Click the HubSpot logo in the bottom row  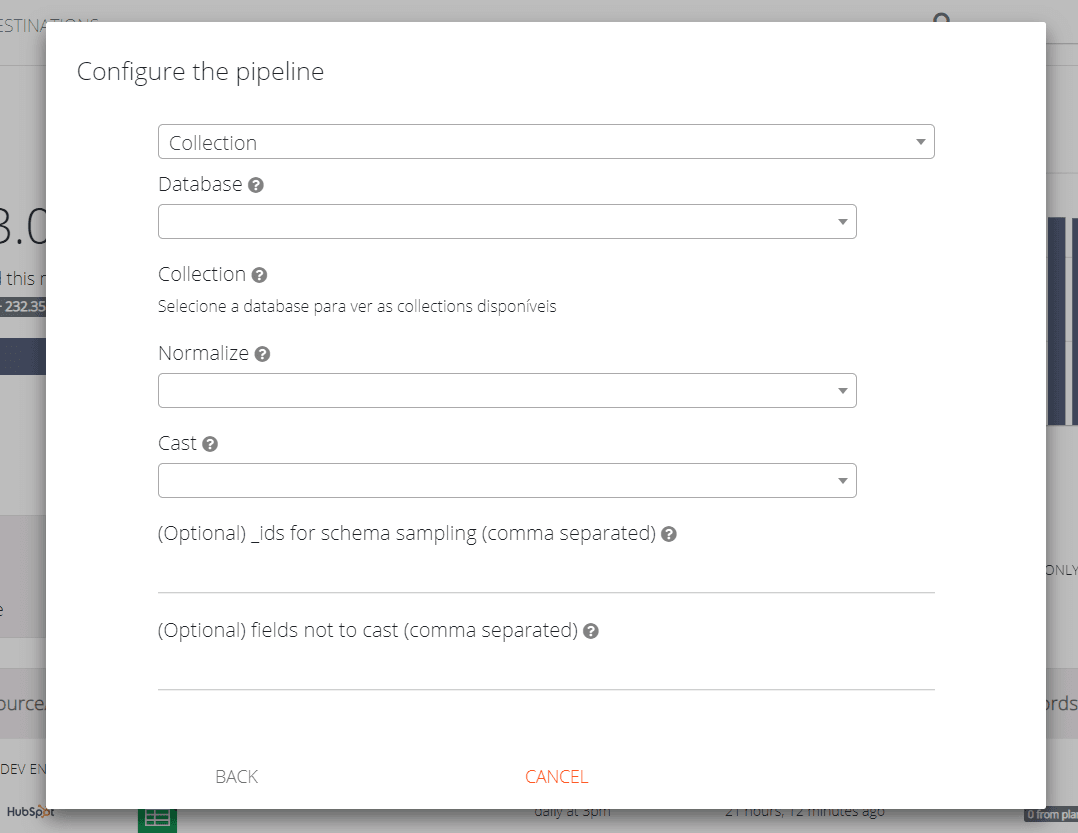point(28,811)
